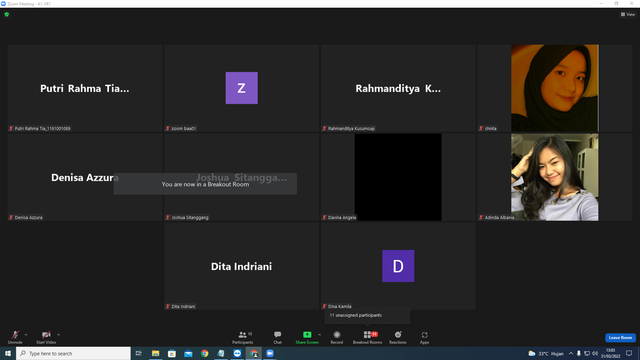Open the weather widget showing 33°C Hujan
The height and width of the screenshot is (360, 640).
[x=546, y=353]
